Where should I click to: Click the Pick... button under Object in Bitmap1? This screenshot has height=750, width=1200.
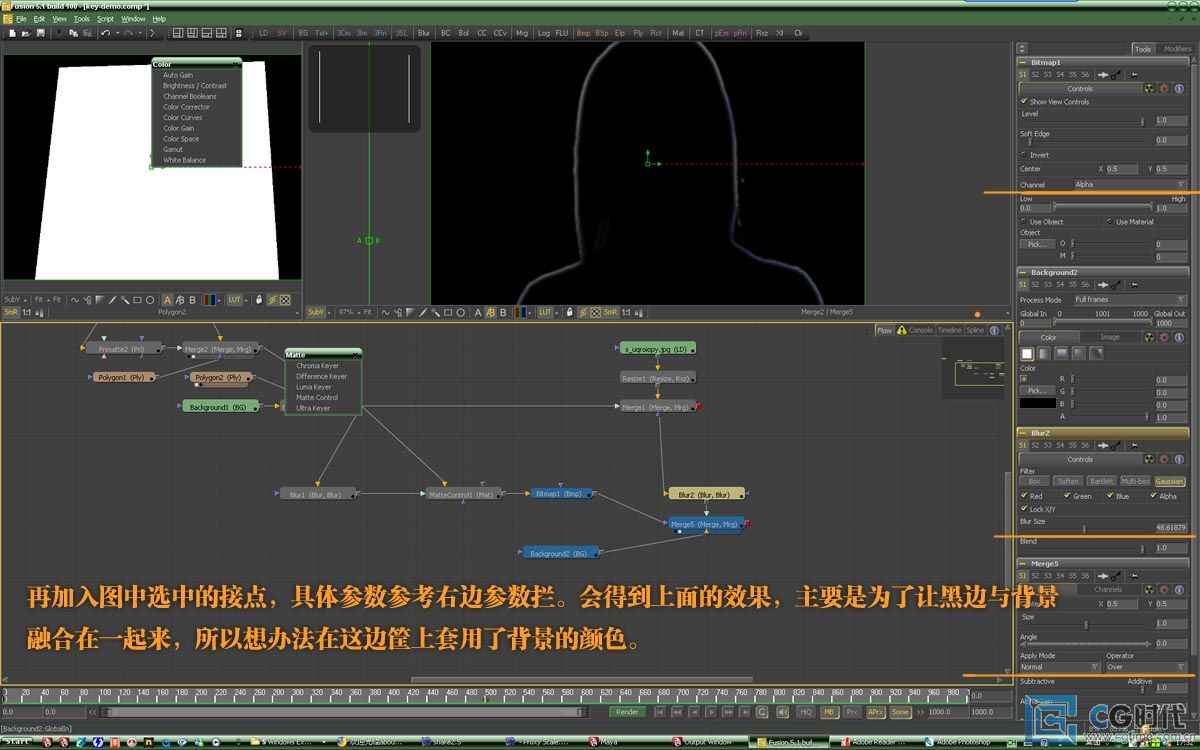tap(1037, 244)
